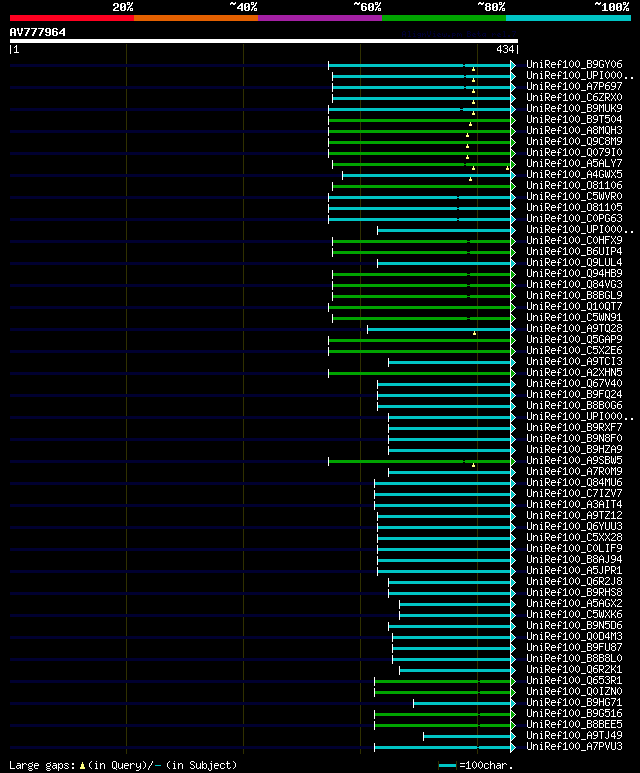Click the orange ~40% legend color segment

[196, 18]
